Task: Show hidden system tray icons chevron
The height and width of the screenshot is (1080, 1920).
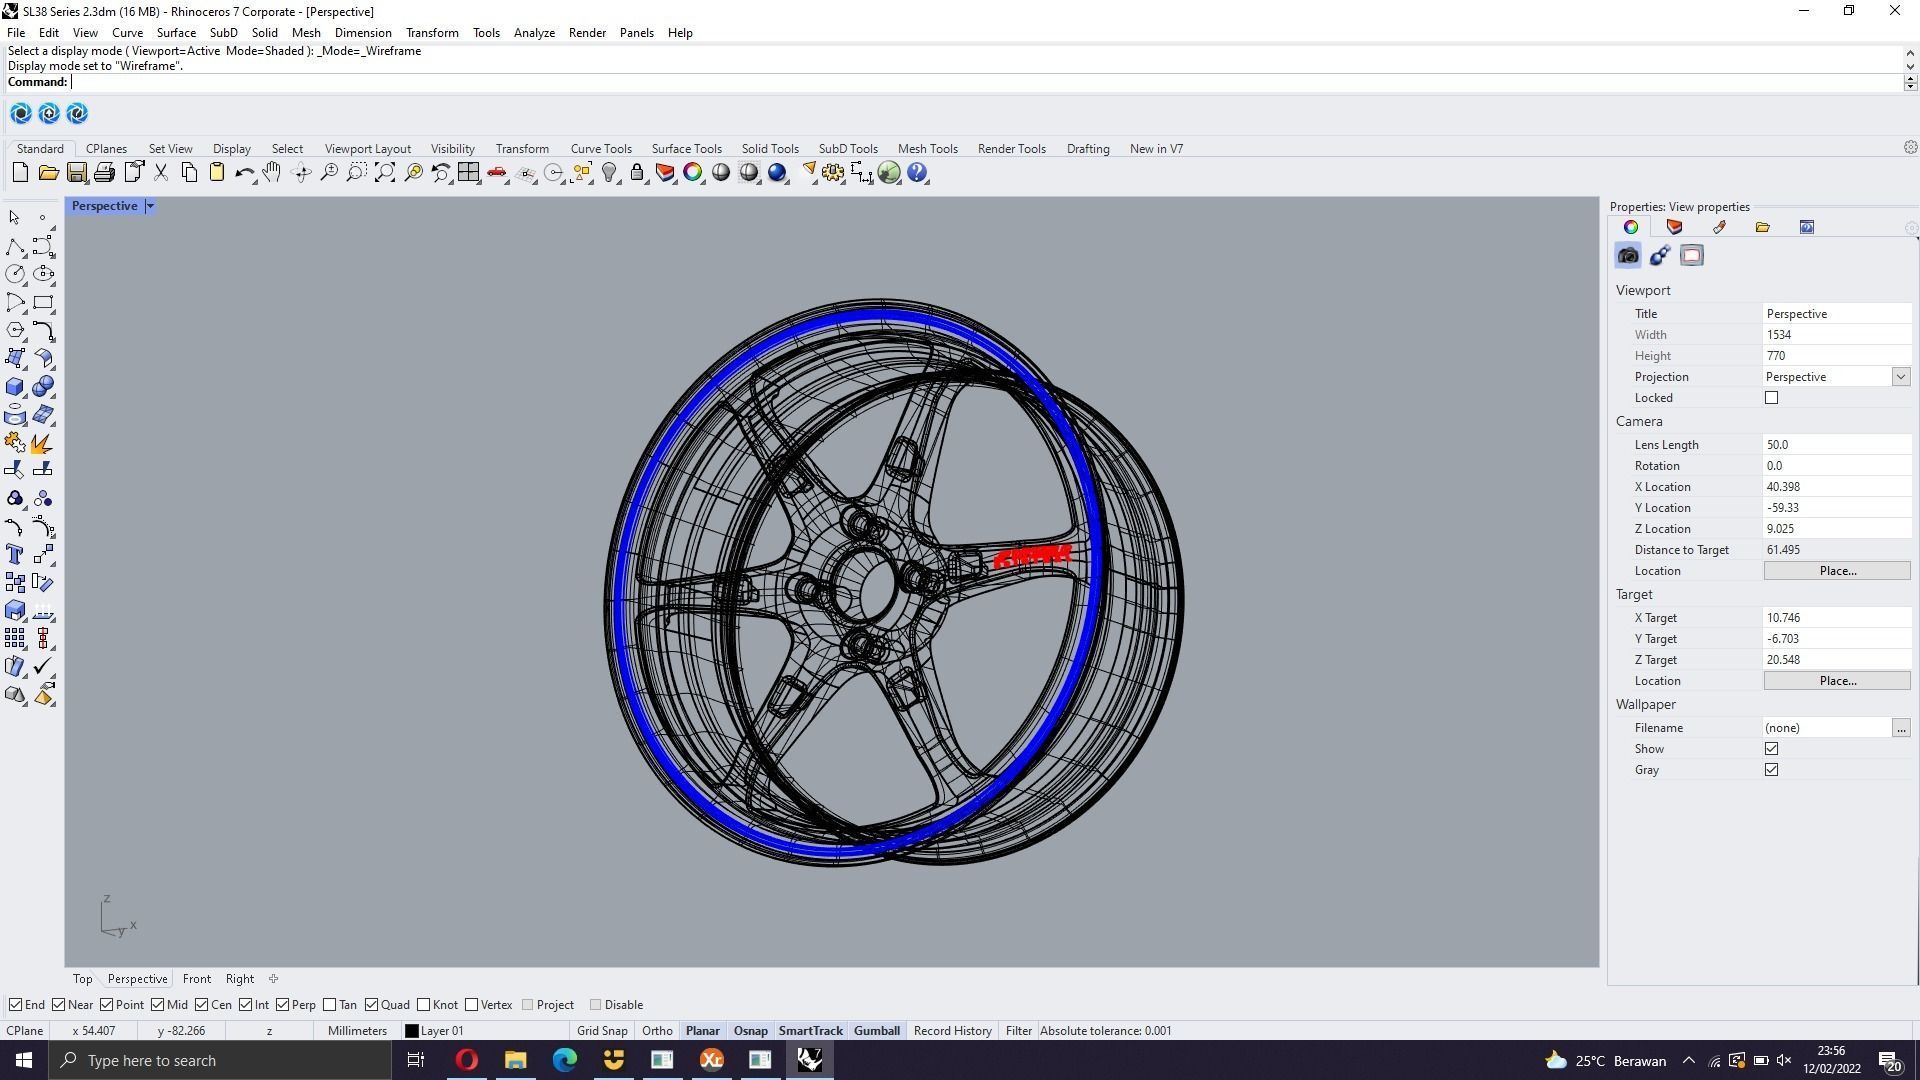Action: (x=1689, y=1061)
